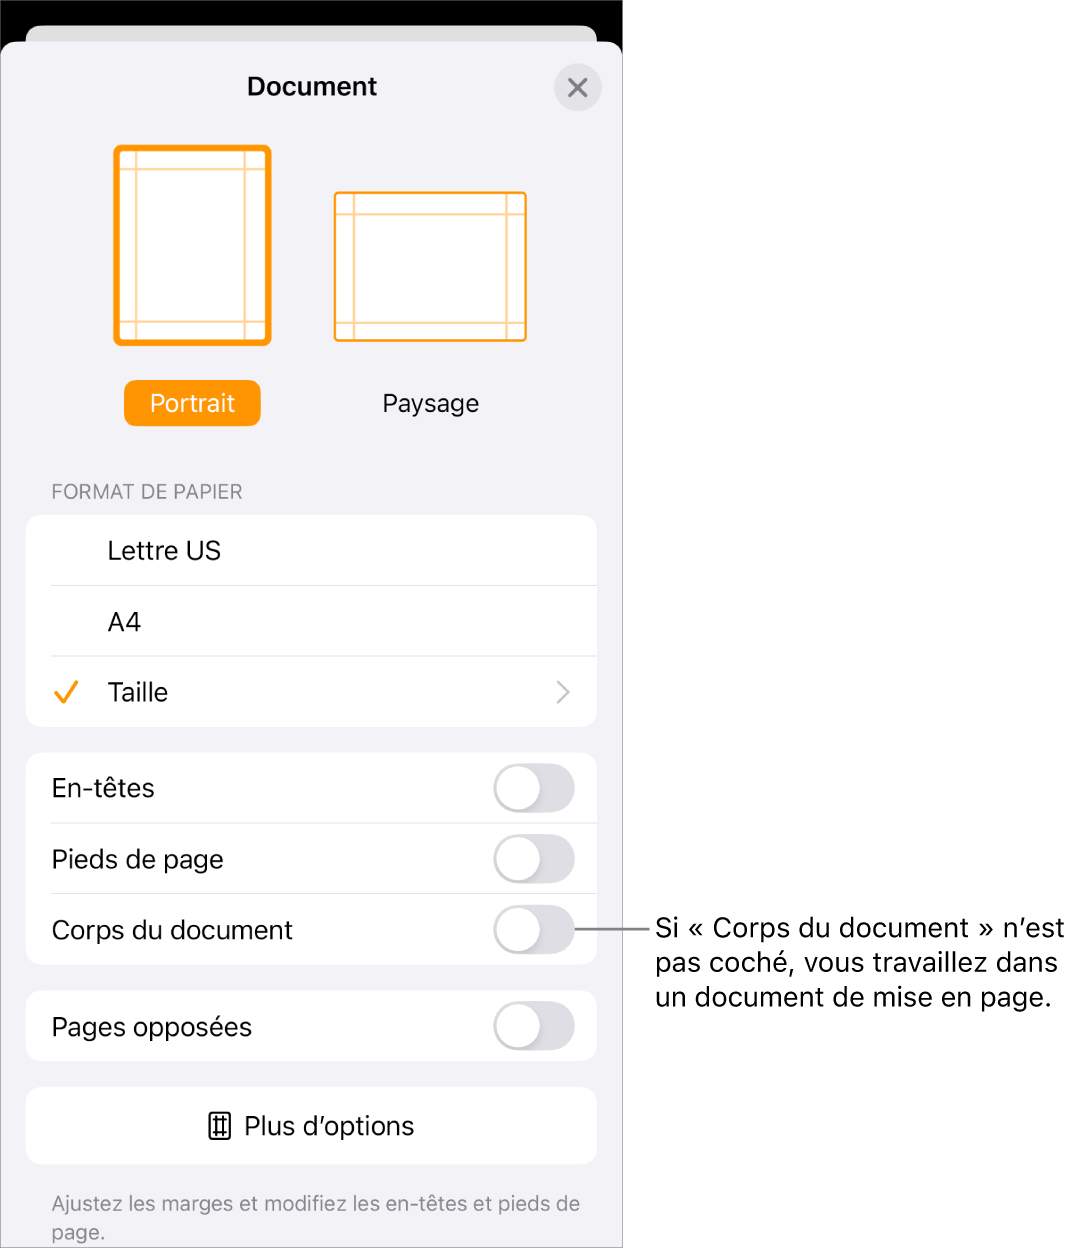This screenshot has height=1248, width=1080.
Task: Open the Taille custom size row
Action: click(x=311, y=692)
